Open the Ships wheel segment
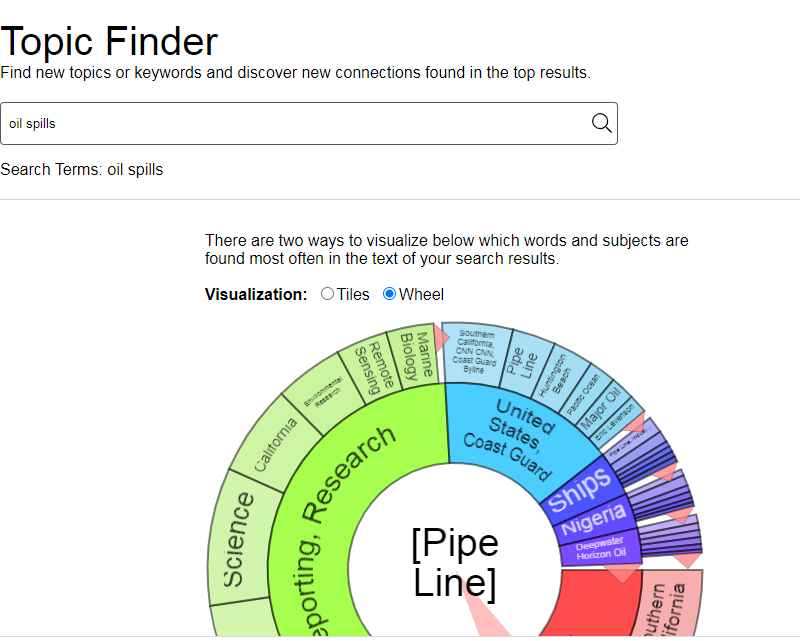The image size is (800, 641). tap(581, 489)
